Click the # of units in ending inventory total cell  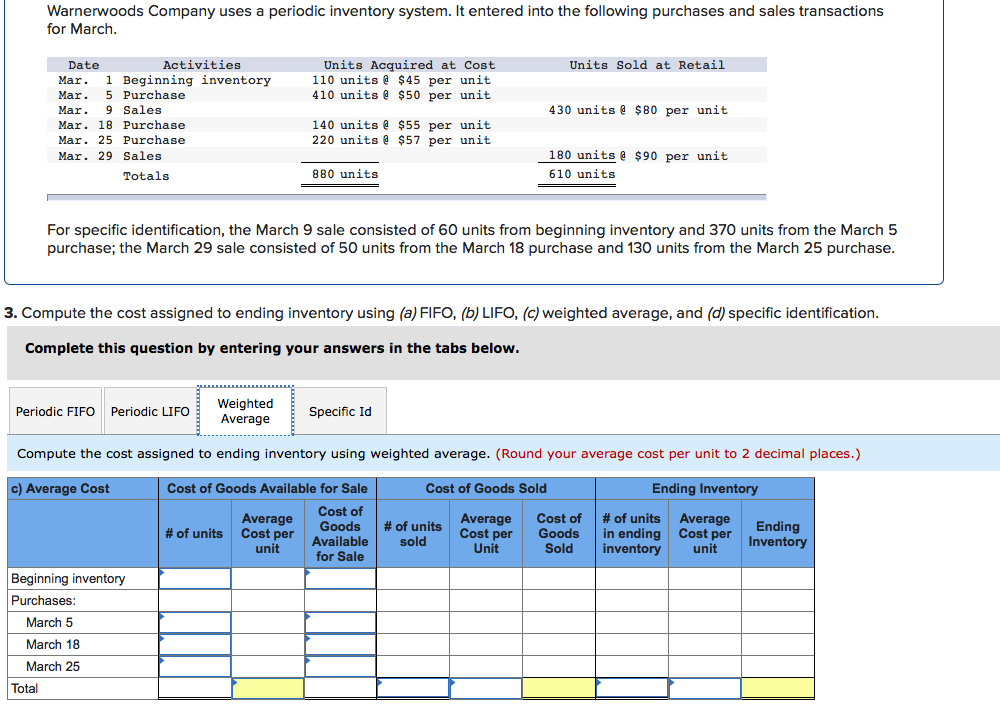(632, 688)
